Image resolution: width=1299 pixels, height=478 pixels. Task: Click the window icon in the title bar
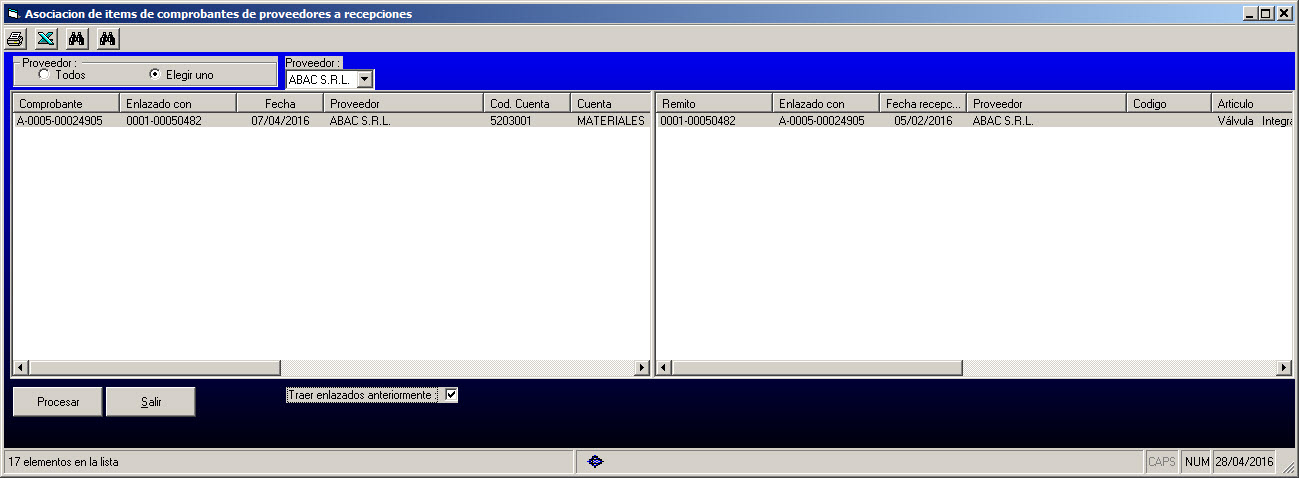tap(13, 14)
